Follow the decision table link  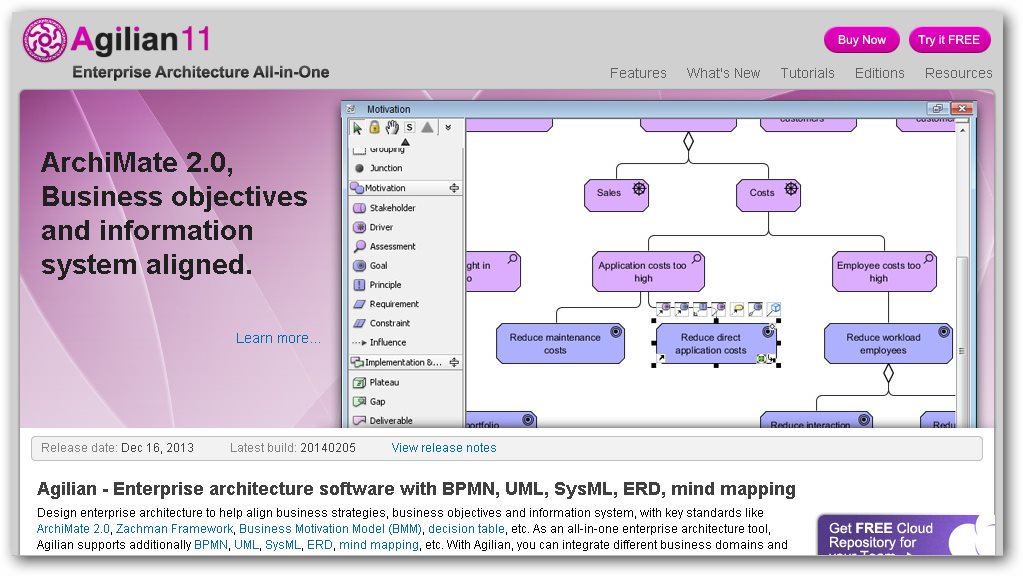point(466,528)
